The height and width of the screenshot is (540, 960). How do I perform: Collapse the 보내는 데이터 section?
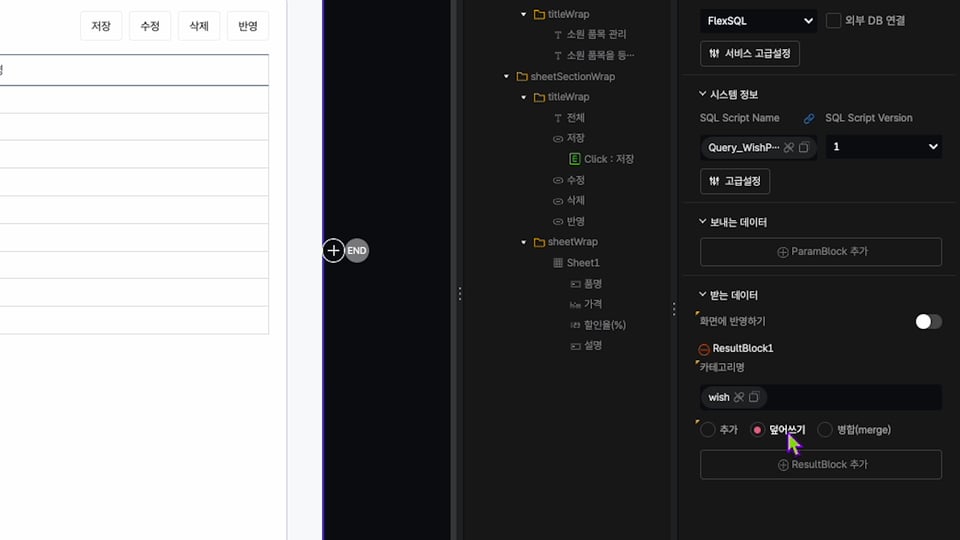(x=702, y=222)
